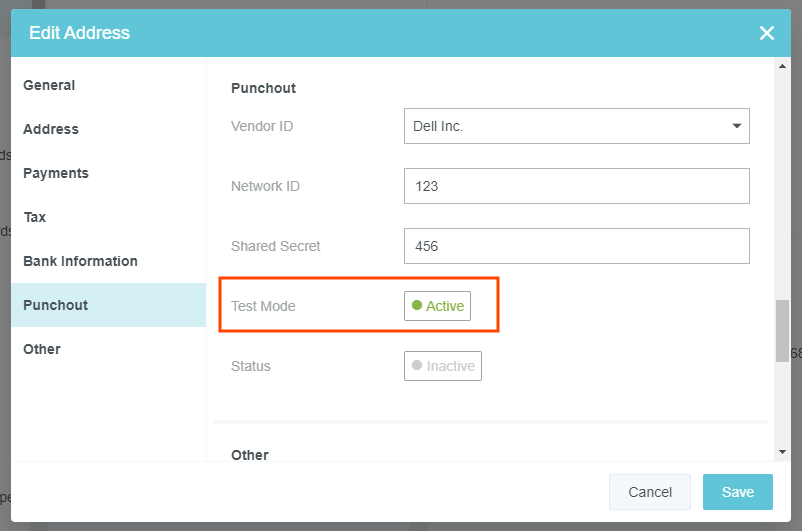Toggle the Status Inactive switch
802x531 pixels.
click(443, 366)
